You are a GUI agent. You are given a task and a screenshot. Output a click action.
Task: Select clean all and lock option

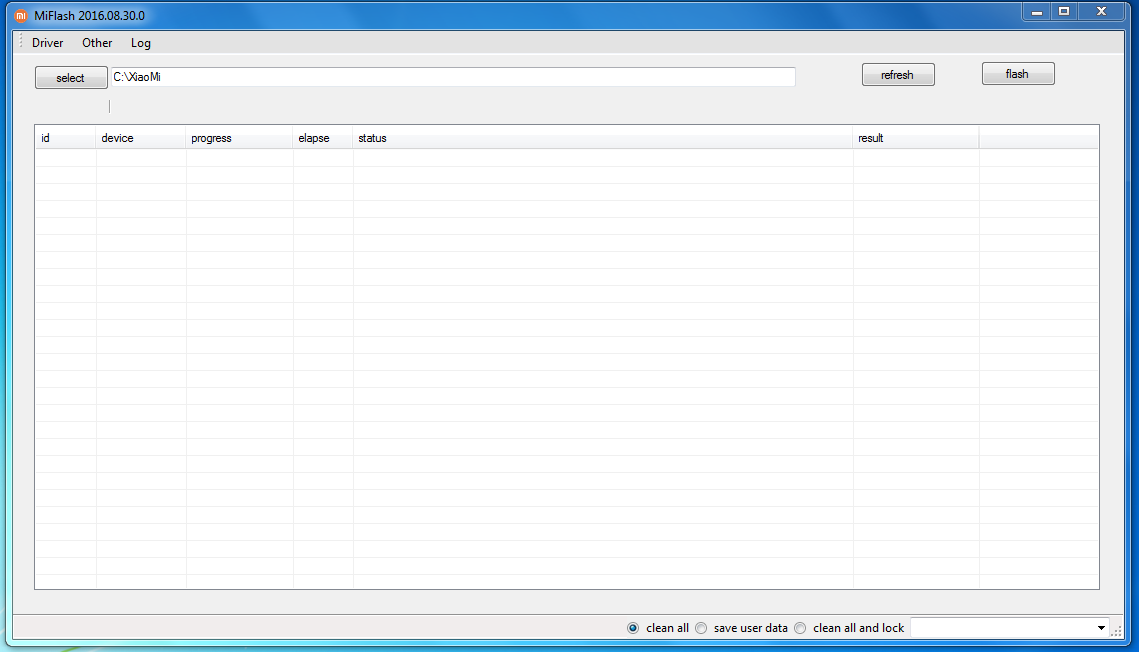pos(800,628)
